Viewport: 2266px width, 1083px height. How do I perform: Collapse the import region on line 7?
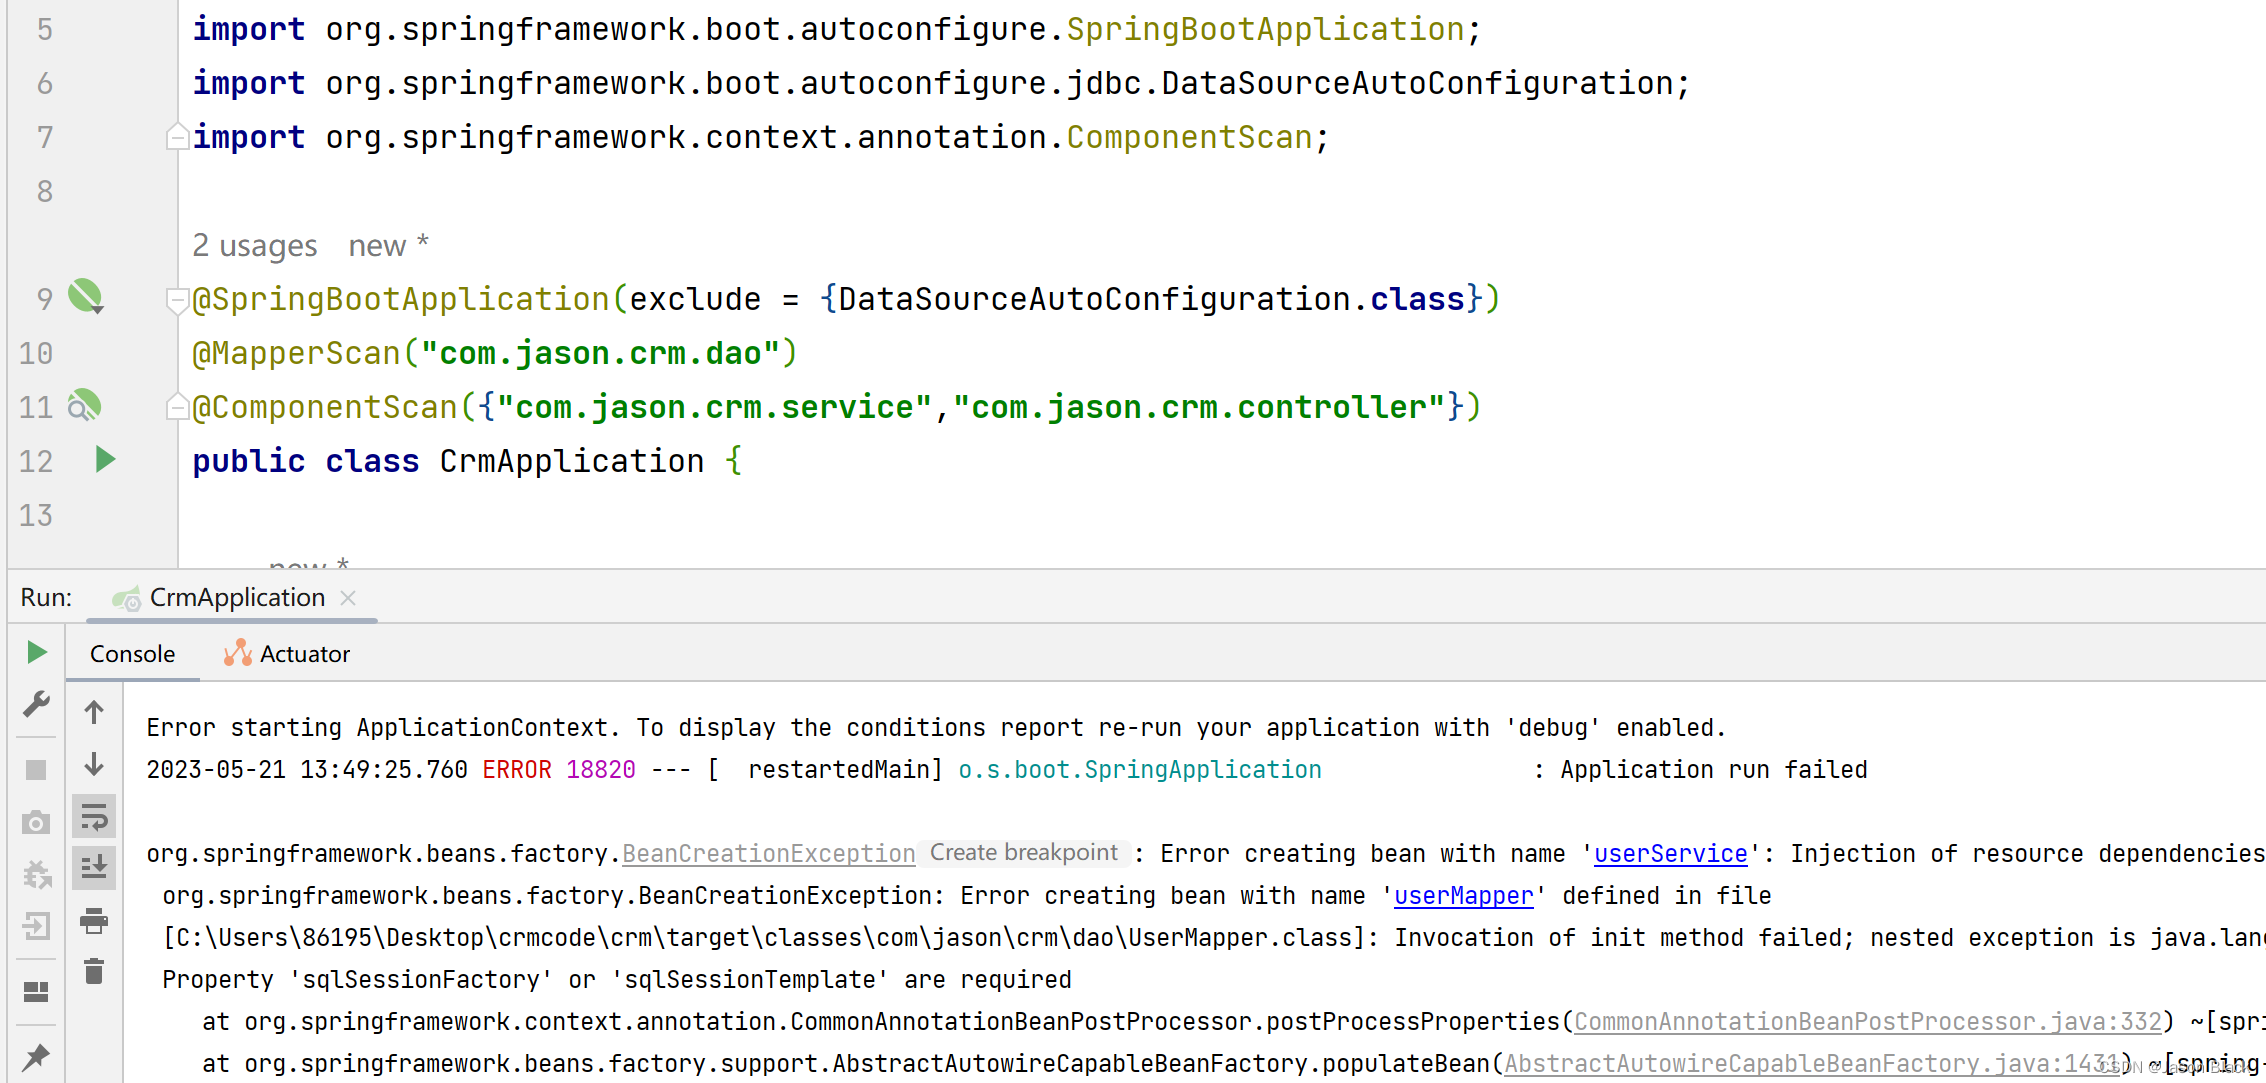pos(177,136)
